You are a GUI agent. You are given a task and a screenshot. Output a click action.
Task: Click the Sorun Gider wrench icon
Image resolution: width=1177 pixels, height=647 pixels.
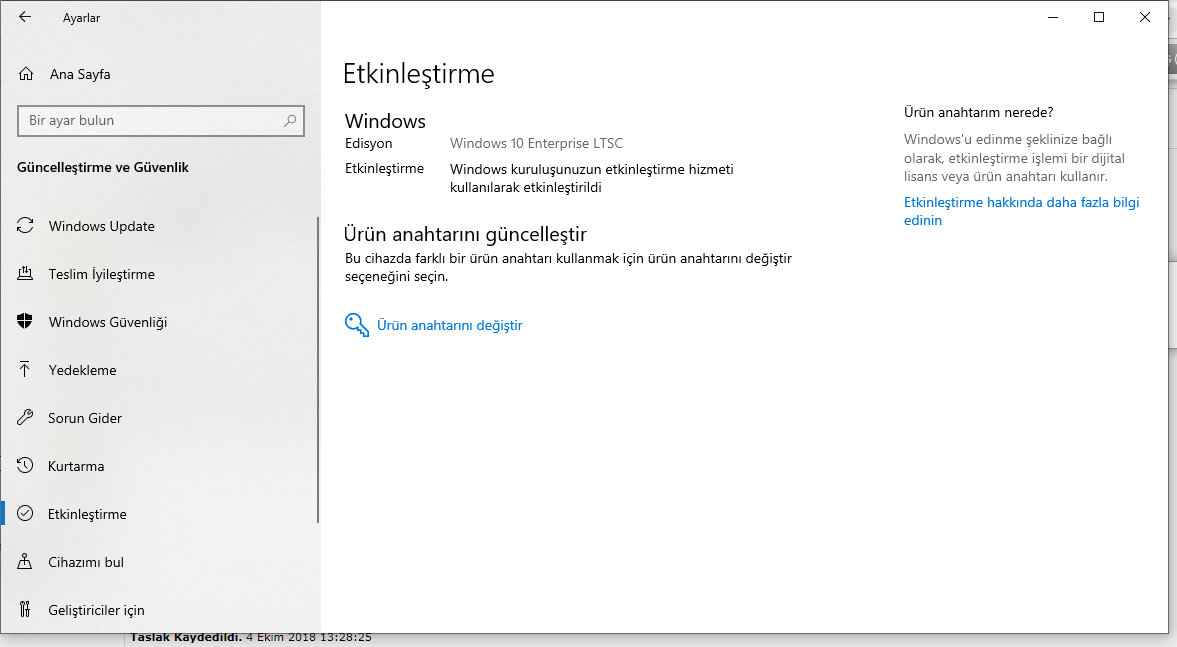(25, 417)
